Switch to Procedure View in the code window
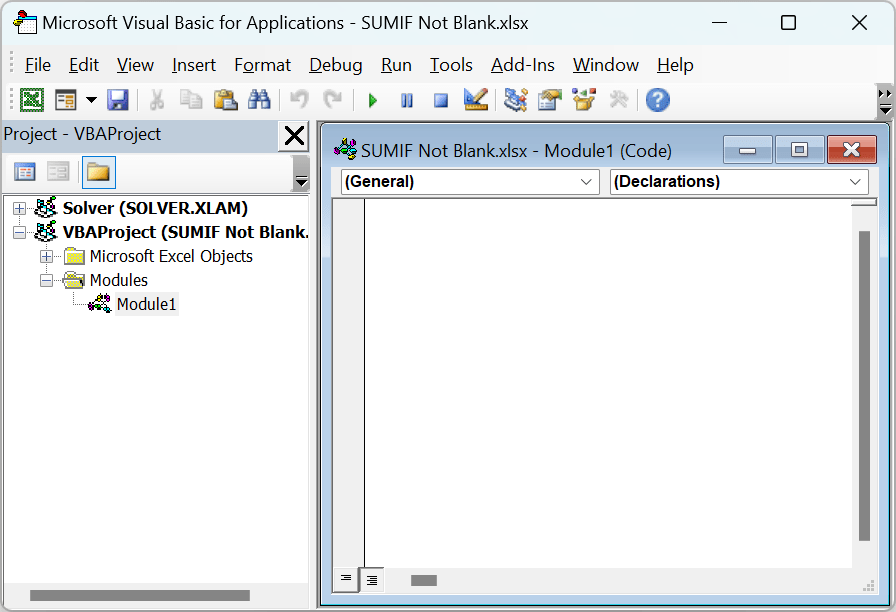 [345, 580]
